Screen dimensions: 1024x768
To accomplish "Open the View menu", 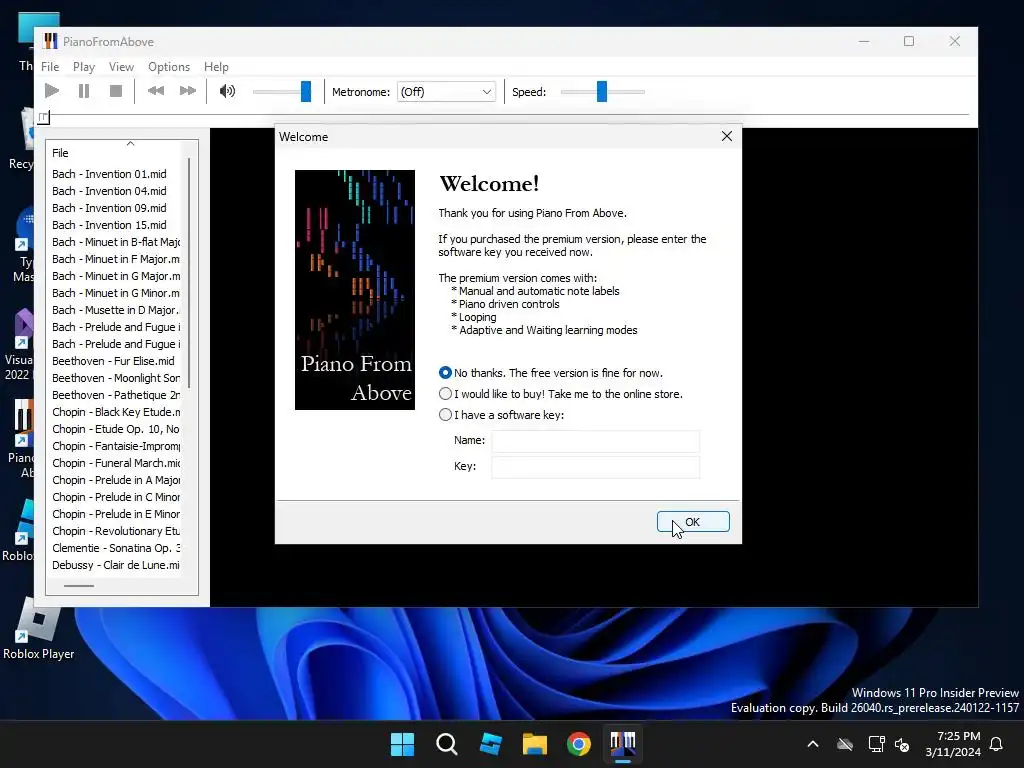I will 121,67.
